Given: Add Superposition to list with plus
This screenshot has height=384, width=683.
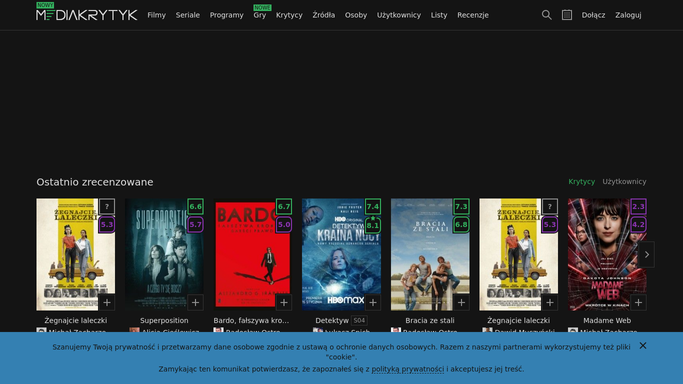Looking at the screenshot, I should pos(195,302).
